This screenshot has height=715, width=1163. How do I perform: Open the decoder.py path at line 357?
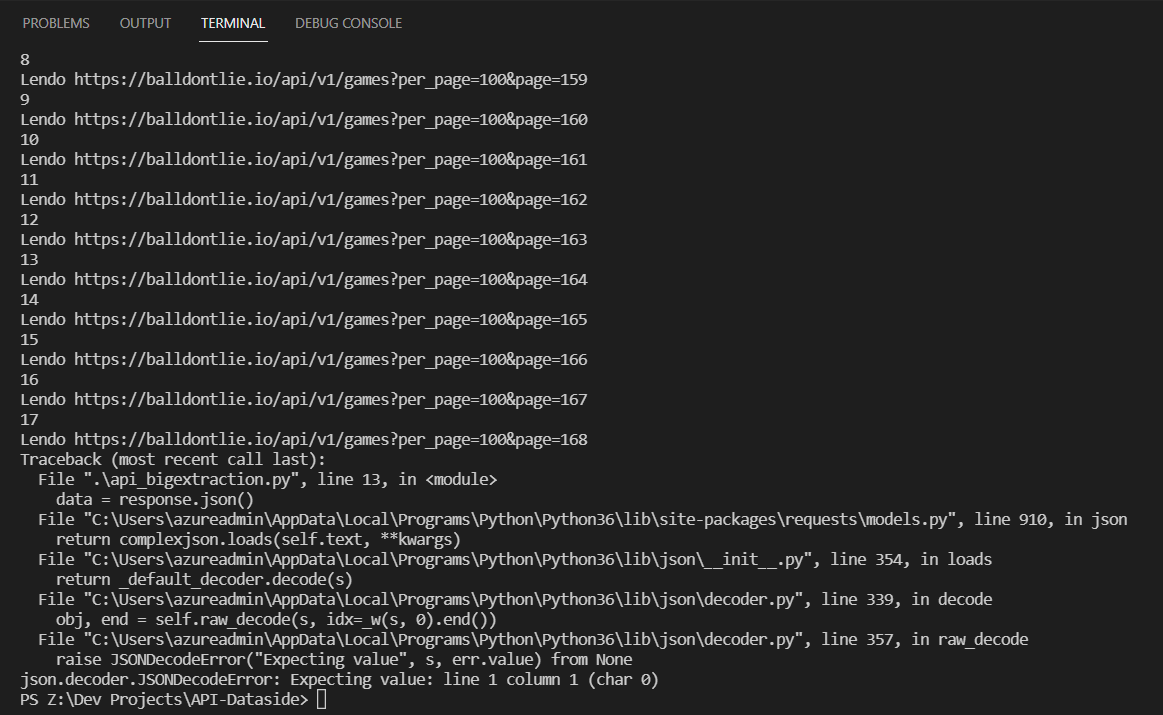pos(443,640)
